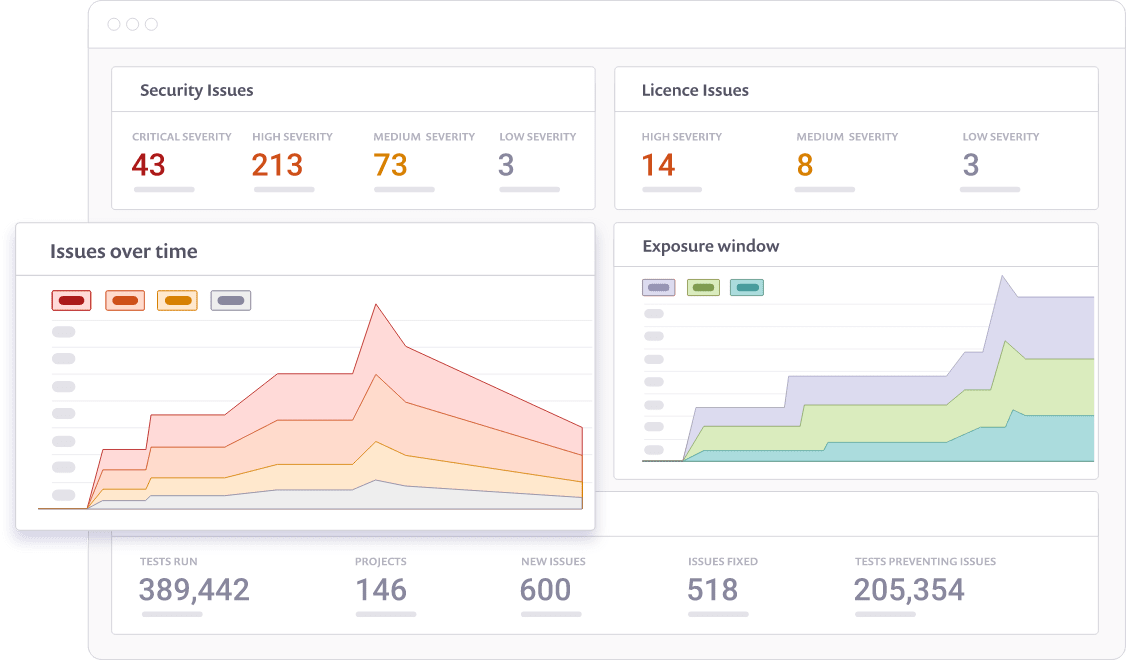Toggle green series in Exposure window legend
This screenshot has height=660, width=1126.
pyautogui.click(x=703, y=287)
